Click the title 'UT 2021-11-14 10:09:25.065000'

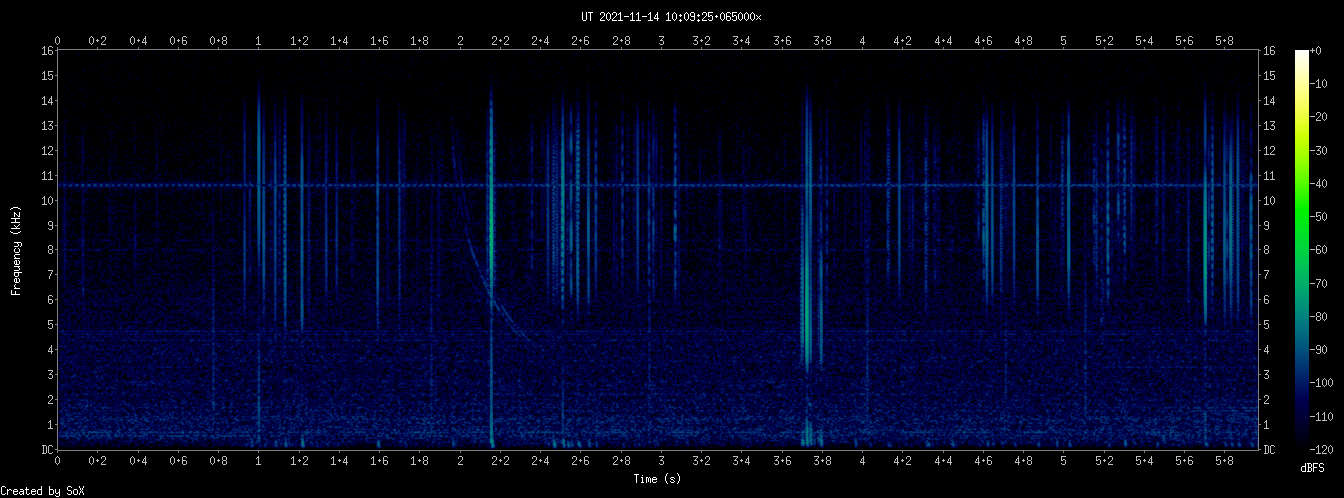pyautogui.click(x=671, y=17)
